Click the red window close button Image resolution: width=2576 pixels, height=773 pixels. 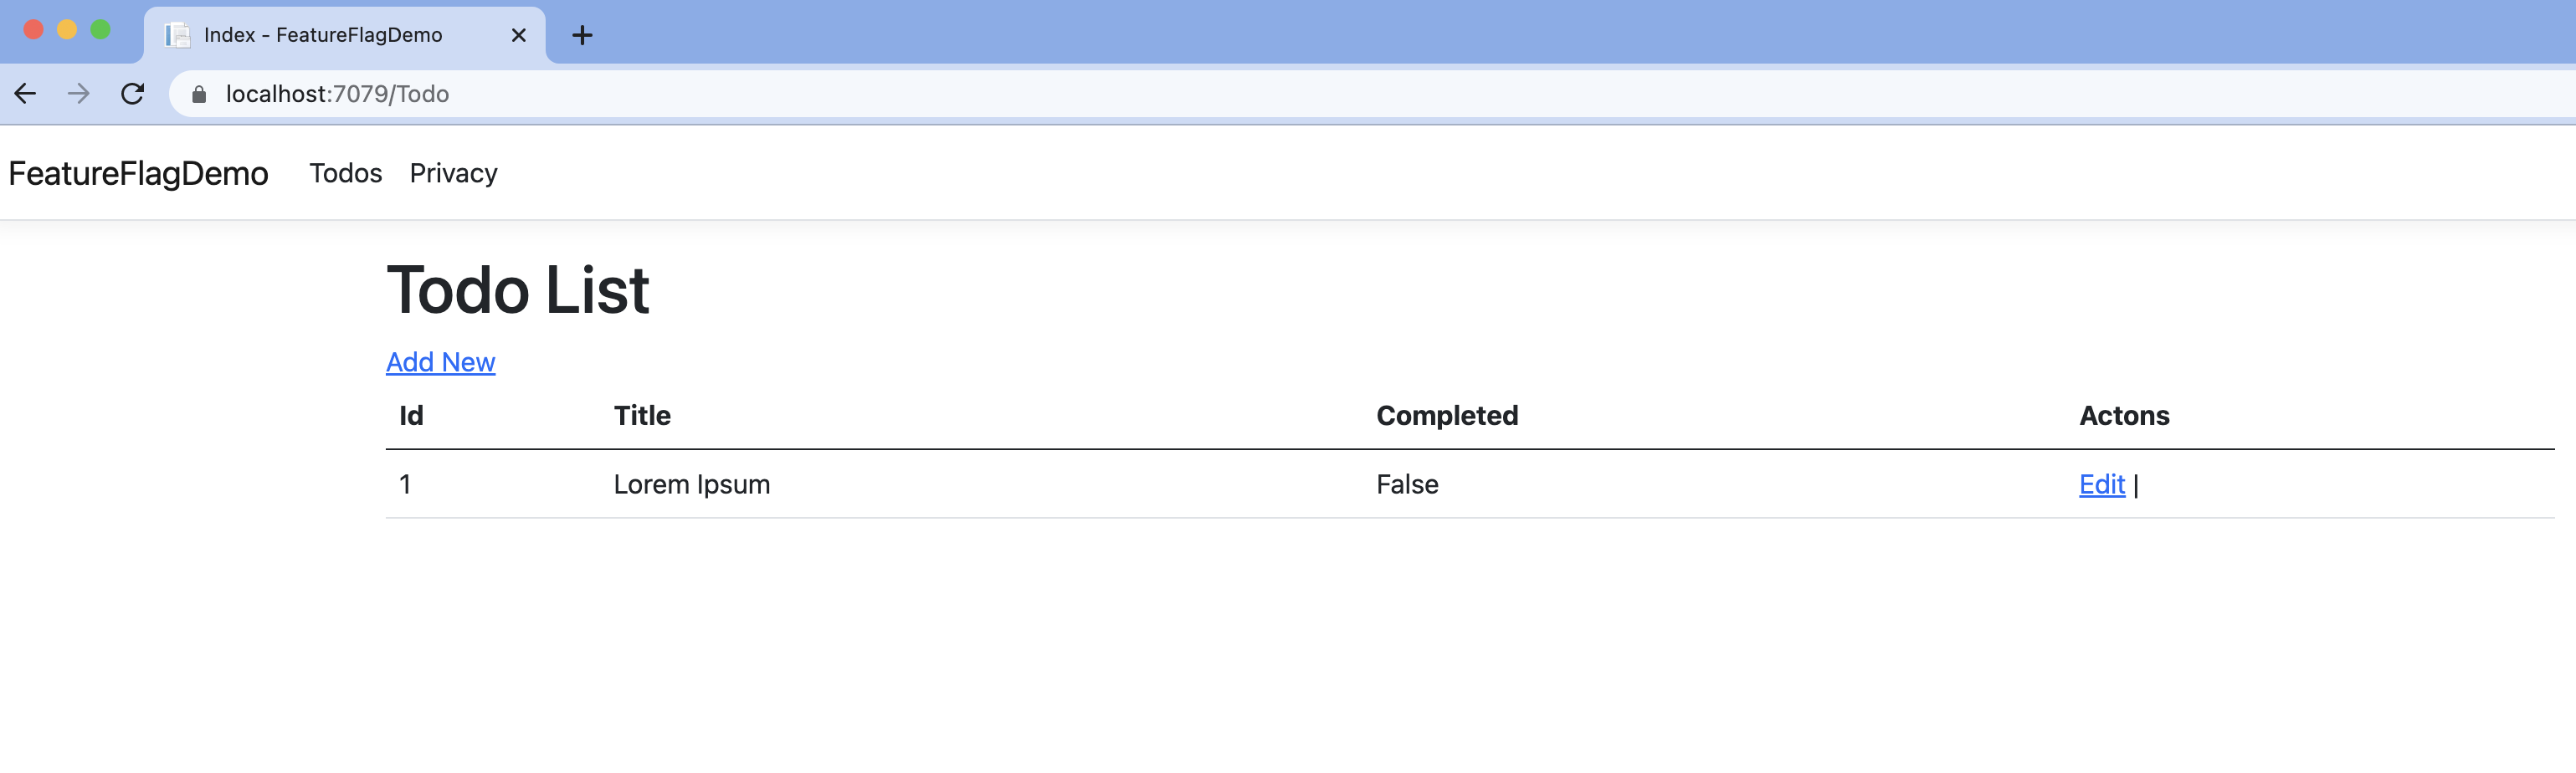(33, 30)
